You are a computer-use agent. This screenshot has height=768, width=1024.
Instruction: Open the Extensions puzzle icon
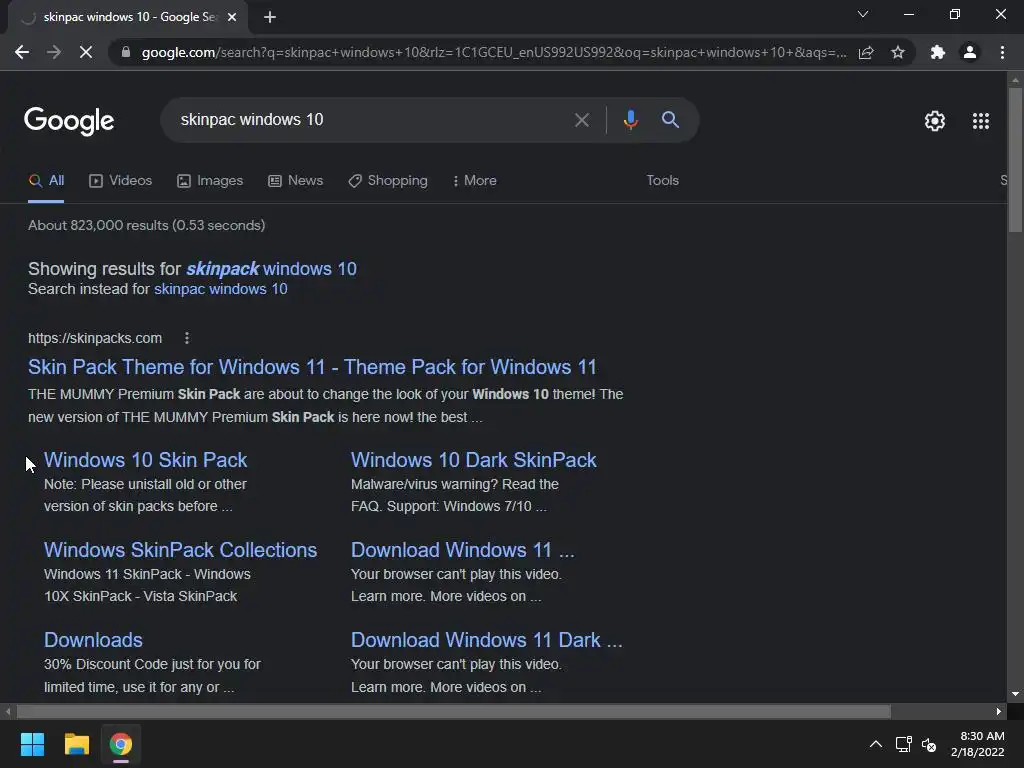938,52
